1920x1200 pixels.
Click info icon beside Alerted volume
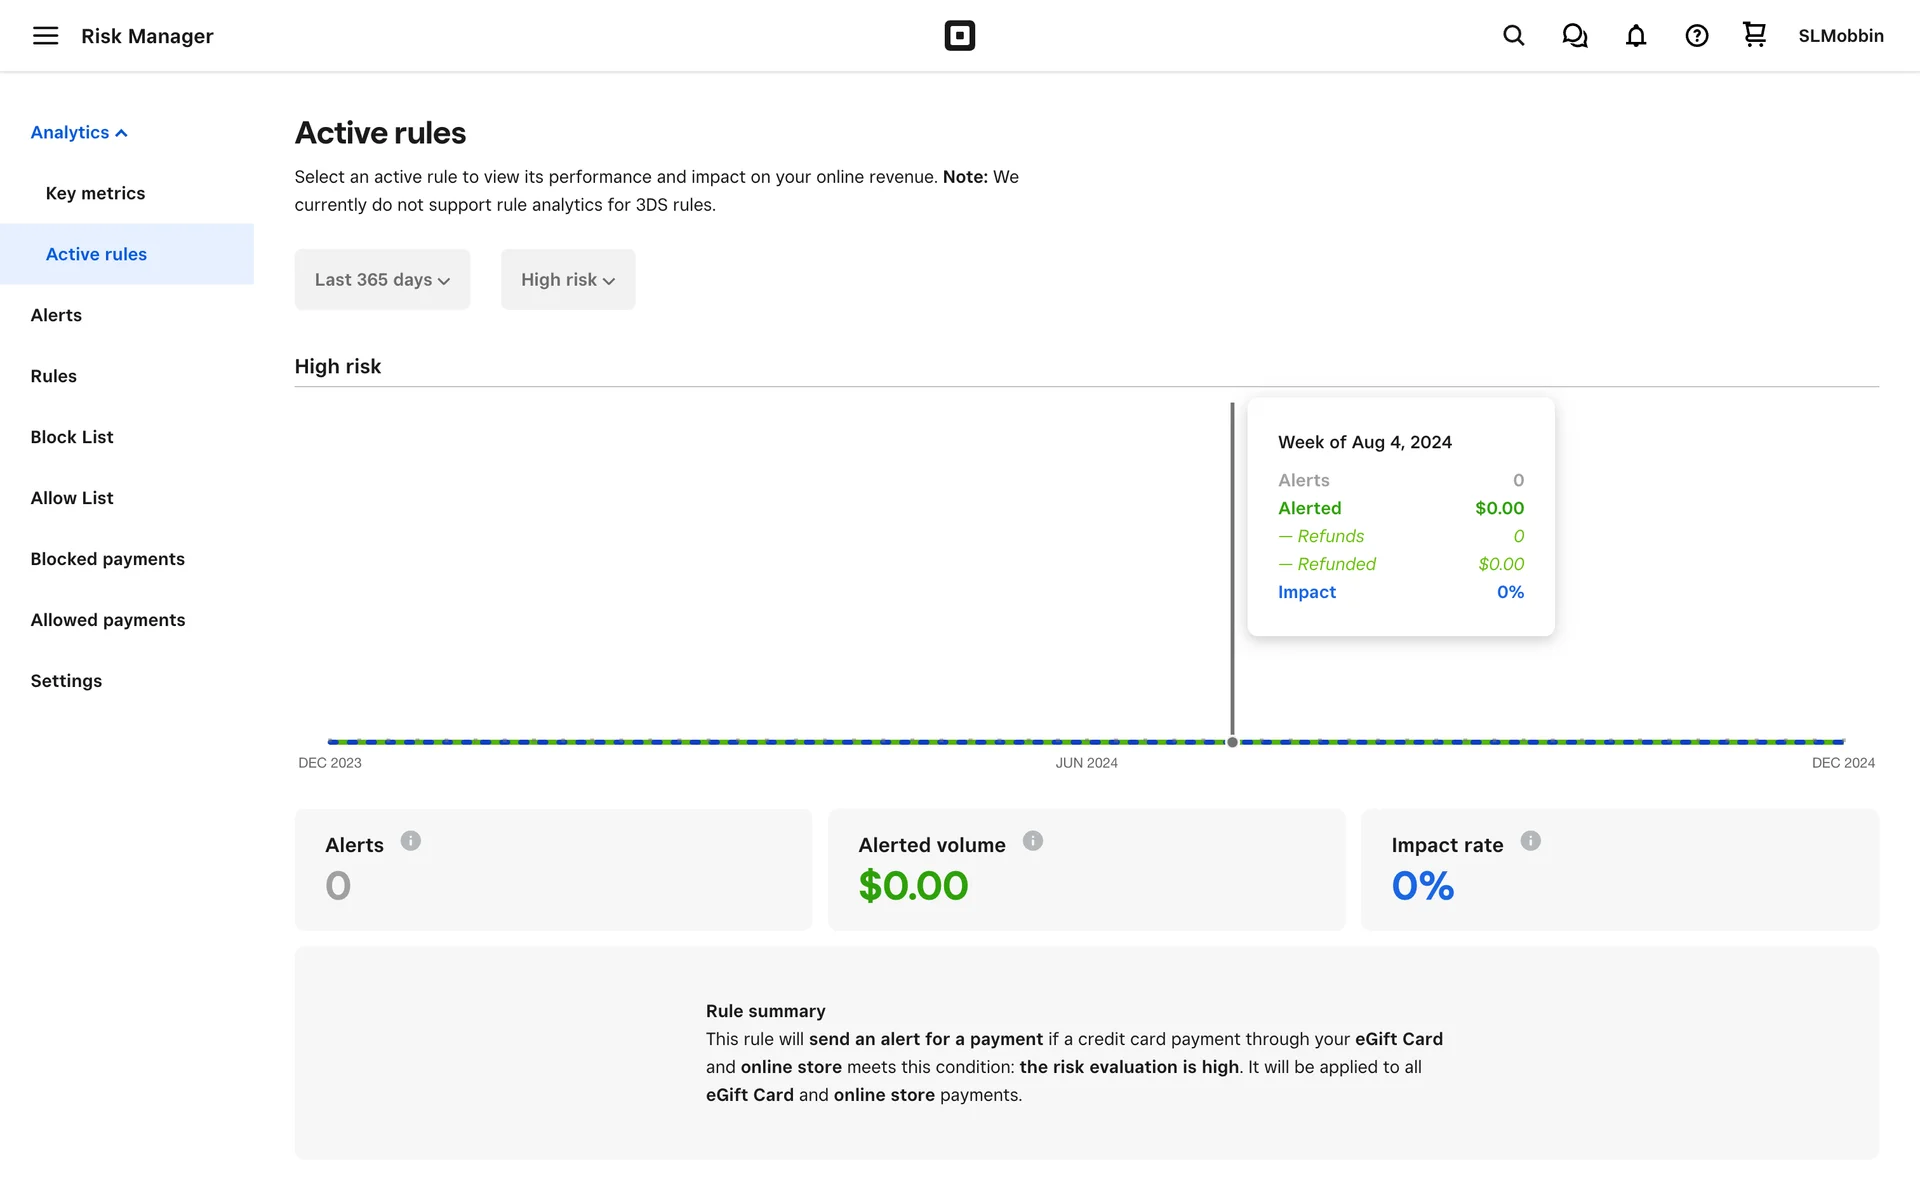pyautogui.click(x=1032, y=841)
